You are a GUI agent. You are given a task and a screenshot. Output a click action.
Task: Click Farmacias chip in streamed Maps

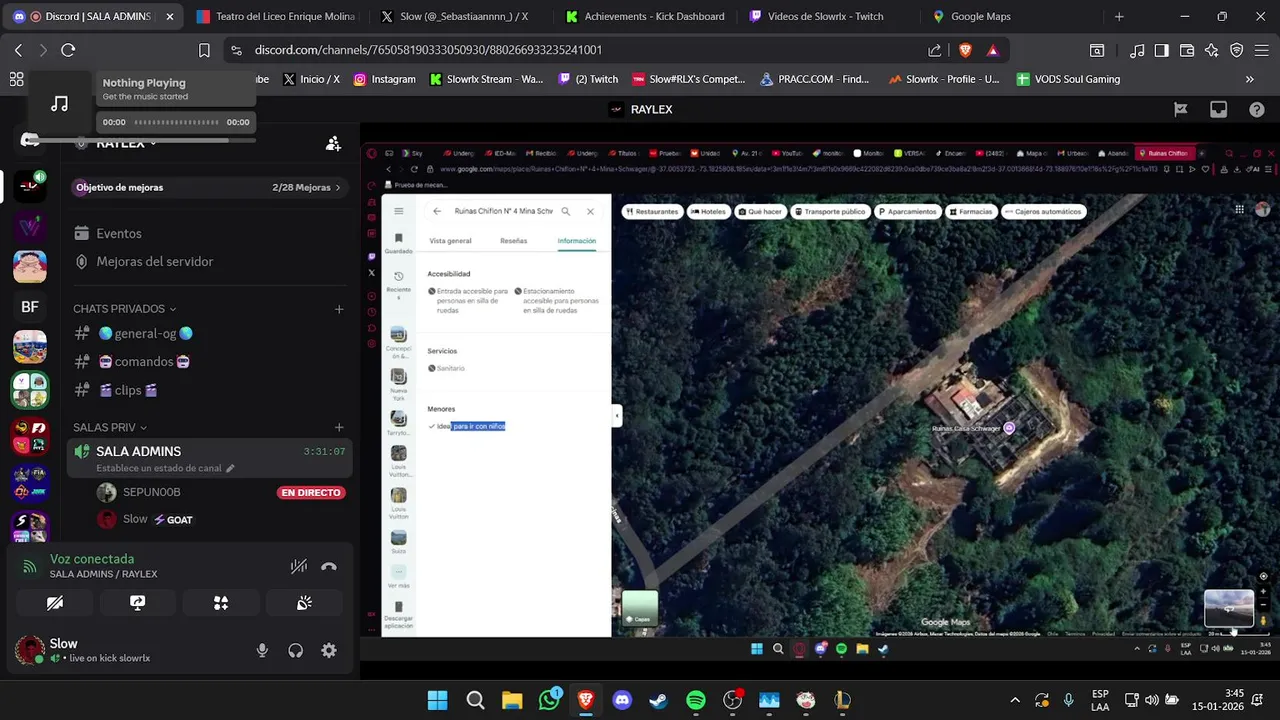[x=970, y=212]
